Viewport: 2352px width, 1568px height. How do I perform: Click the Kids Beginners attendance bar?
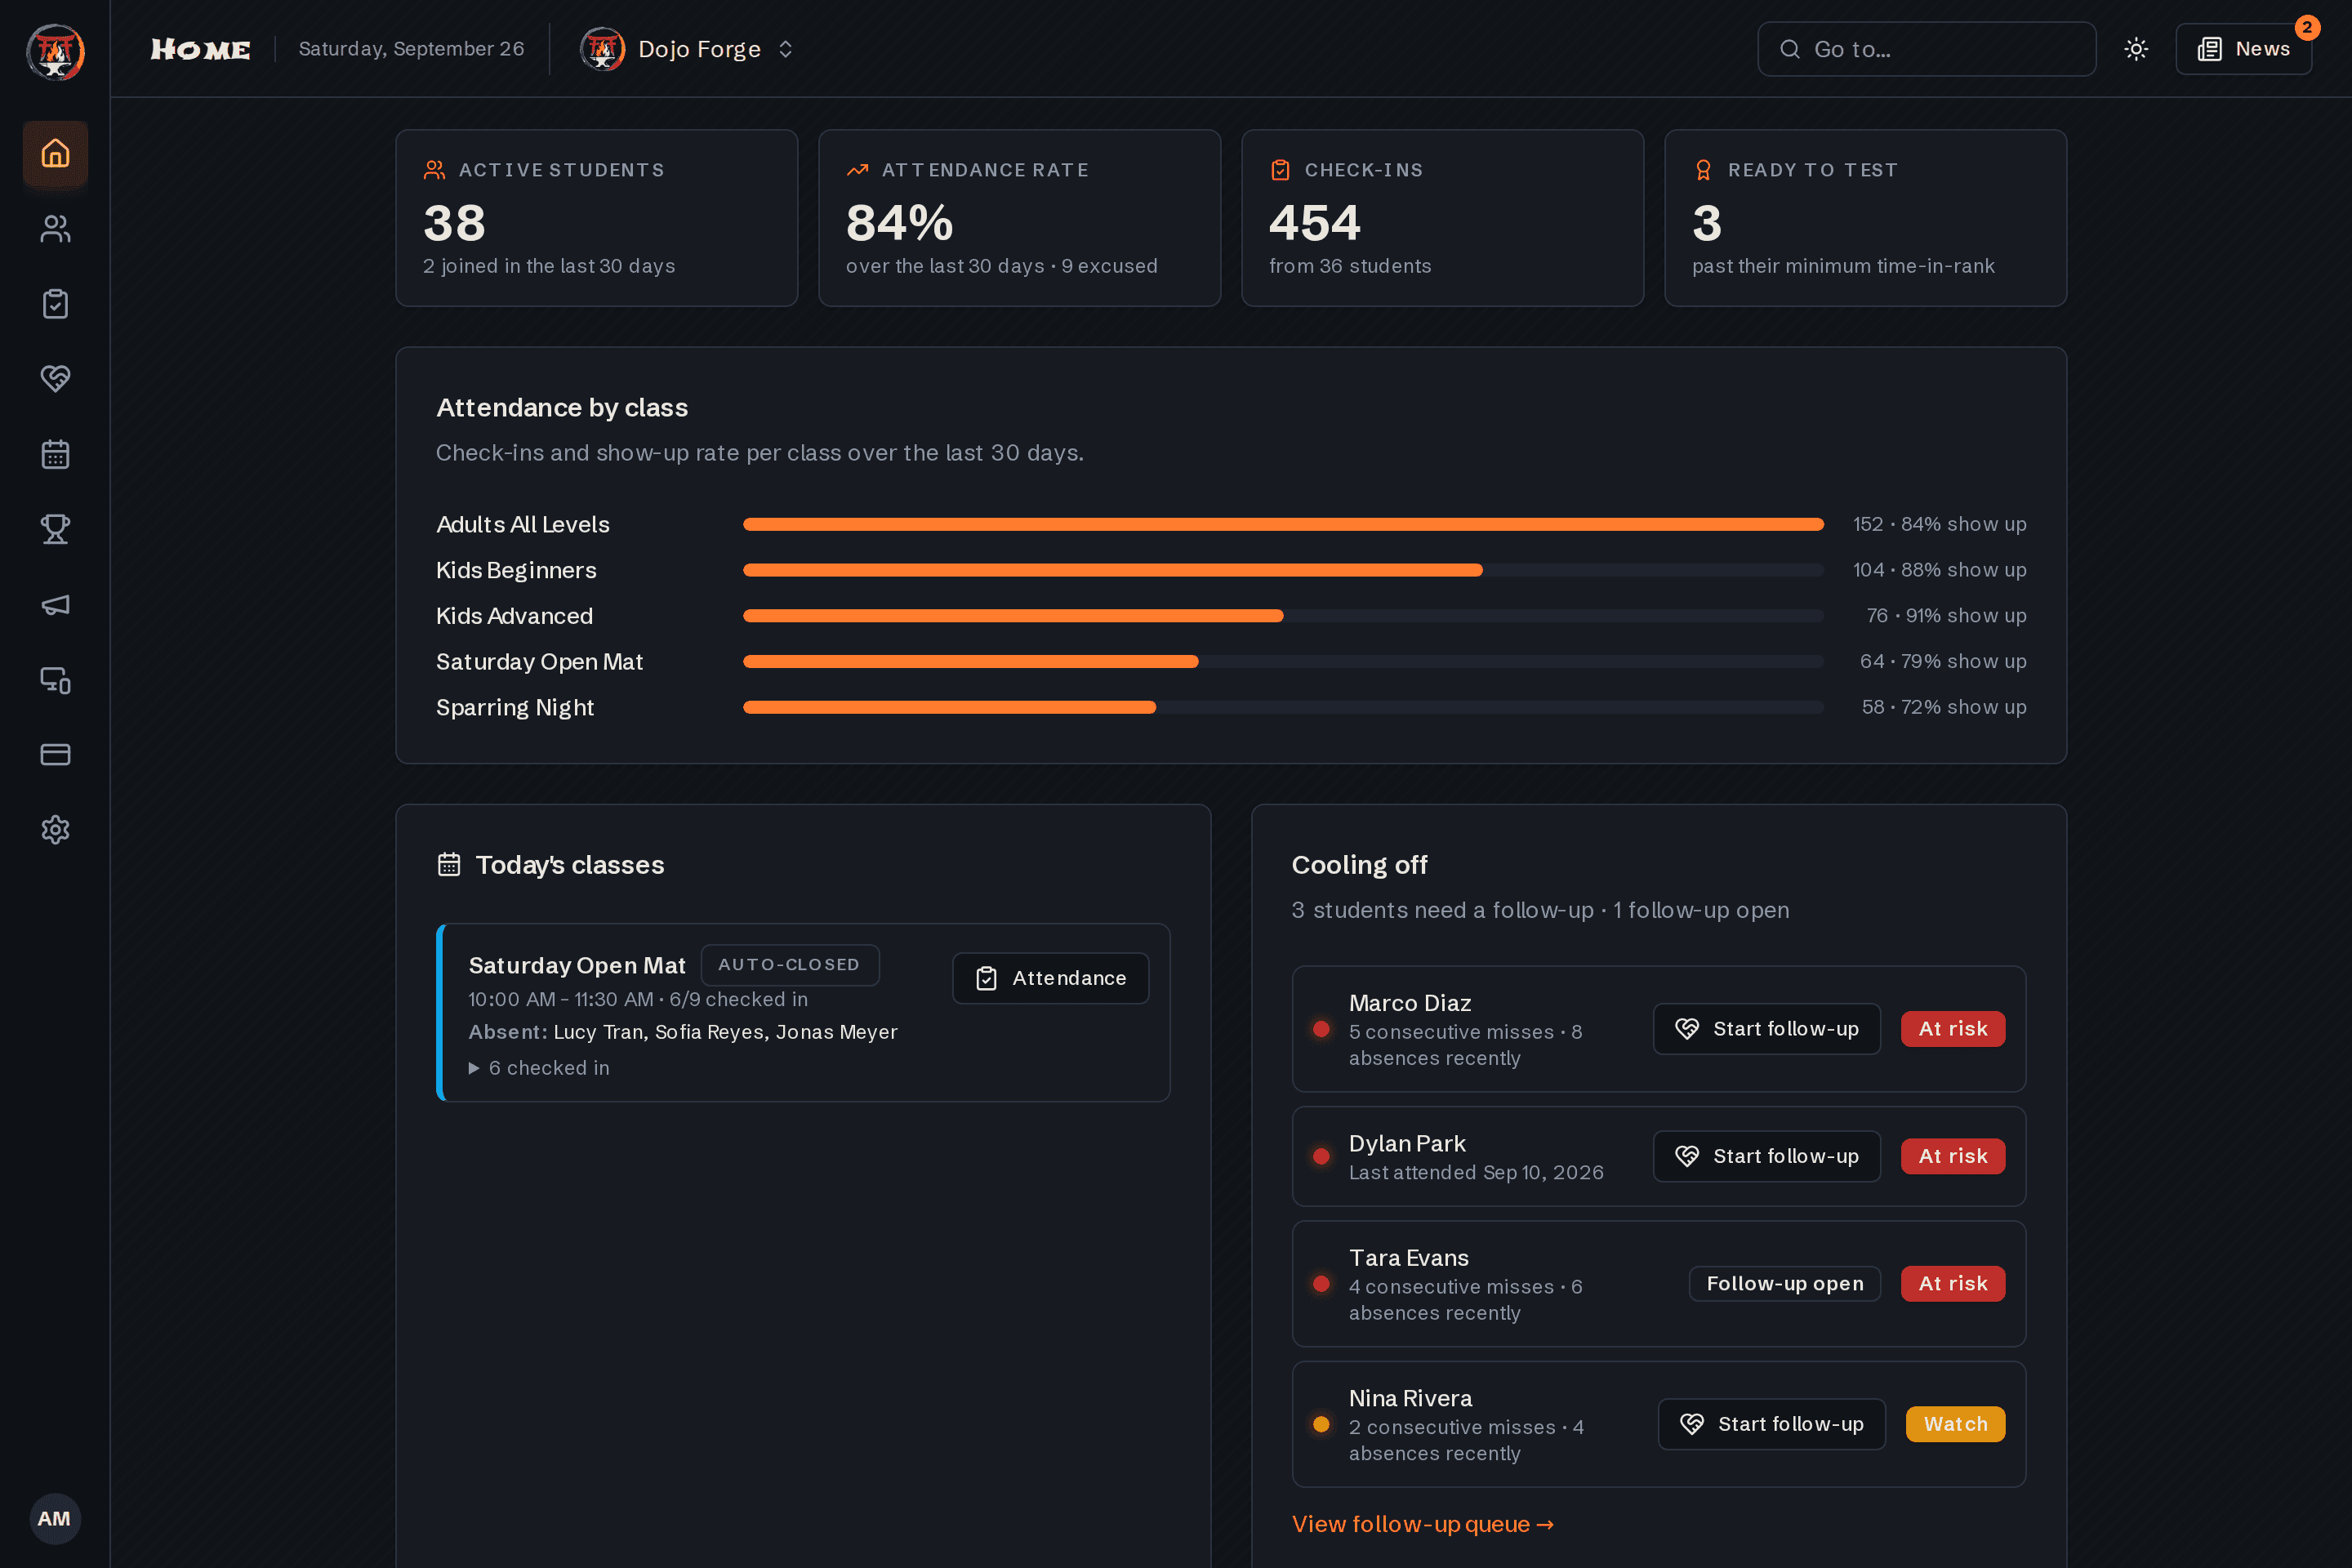tap(1283, 570)
